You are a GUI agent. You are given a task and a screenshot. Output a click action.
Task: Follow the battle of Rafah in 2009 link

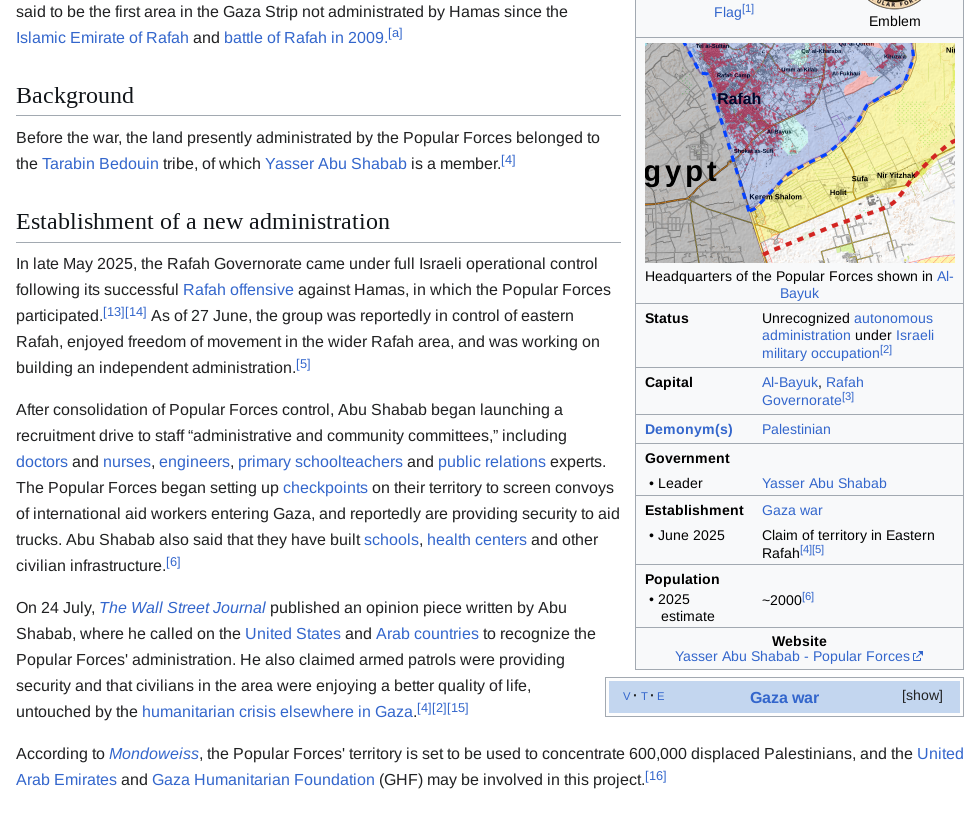304,38
